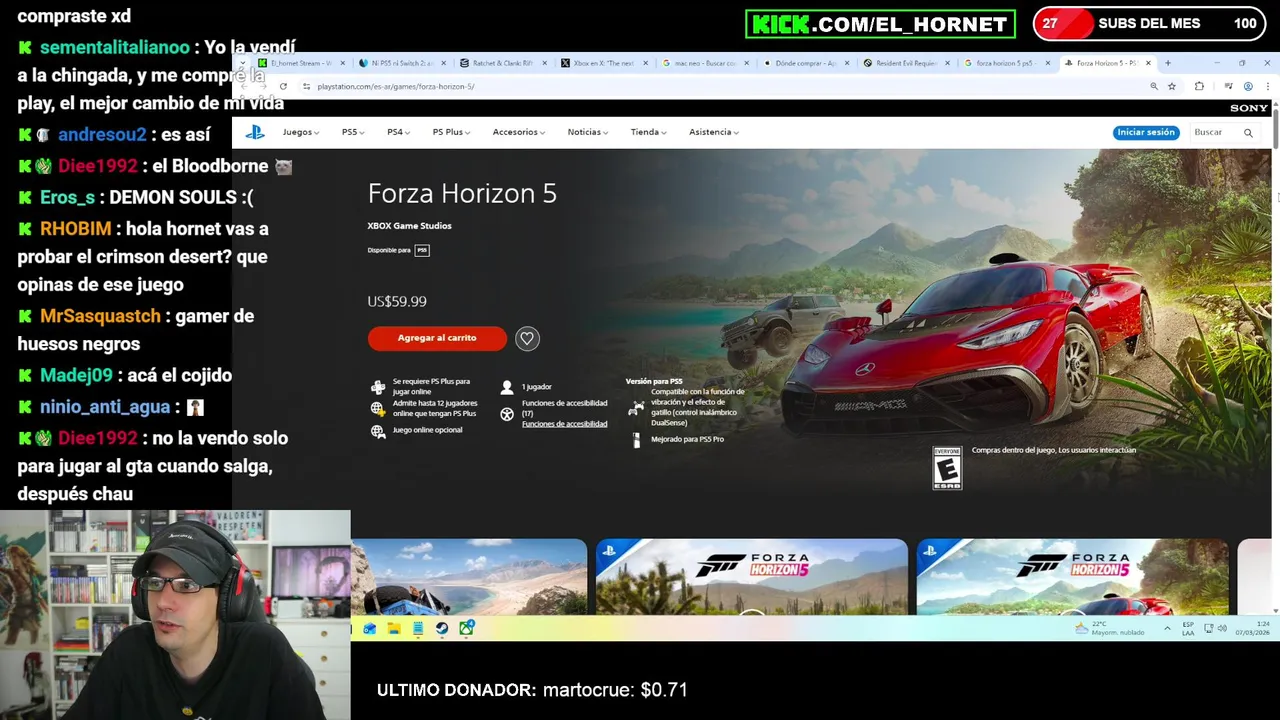This screenshot has width=1280, height=720.
Task: Open Outlook from the taskbar
Action: click(370, 628)
